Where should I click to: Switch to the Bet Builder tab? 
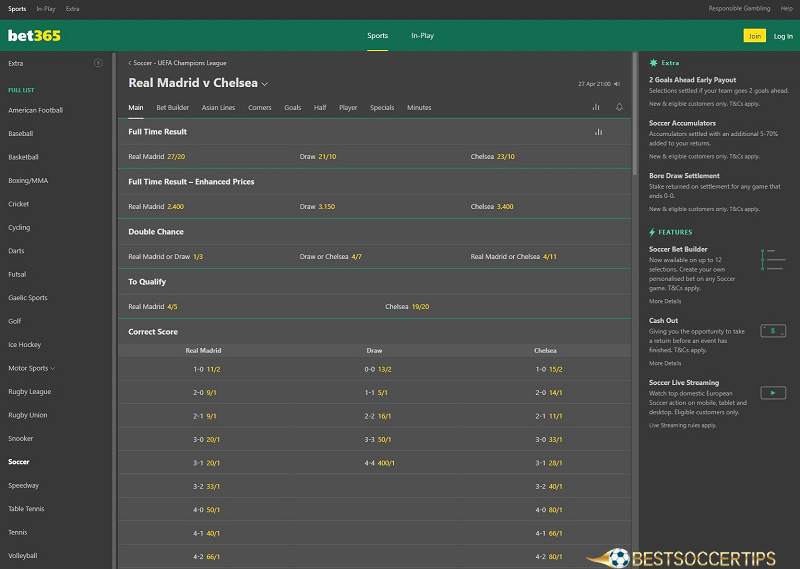(172, 108)
